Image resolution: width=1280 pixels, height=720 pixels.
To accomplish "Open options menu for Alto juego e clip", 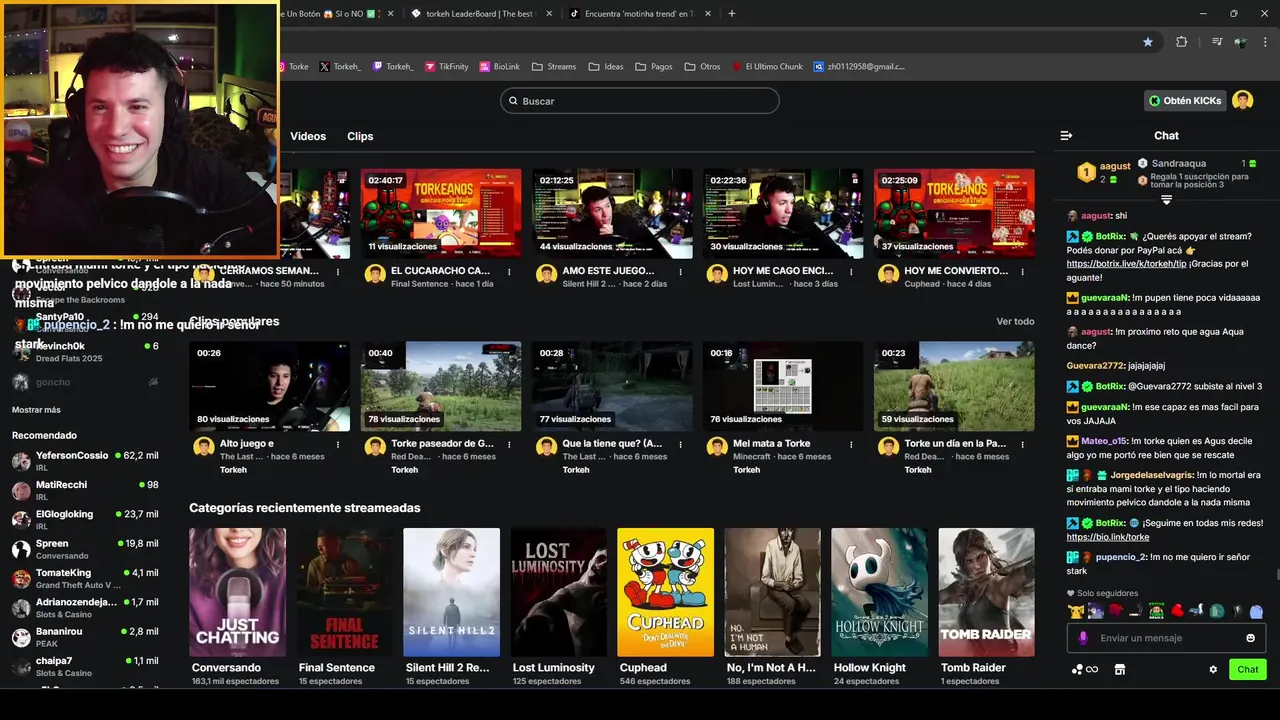I will pos(338,445).
